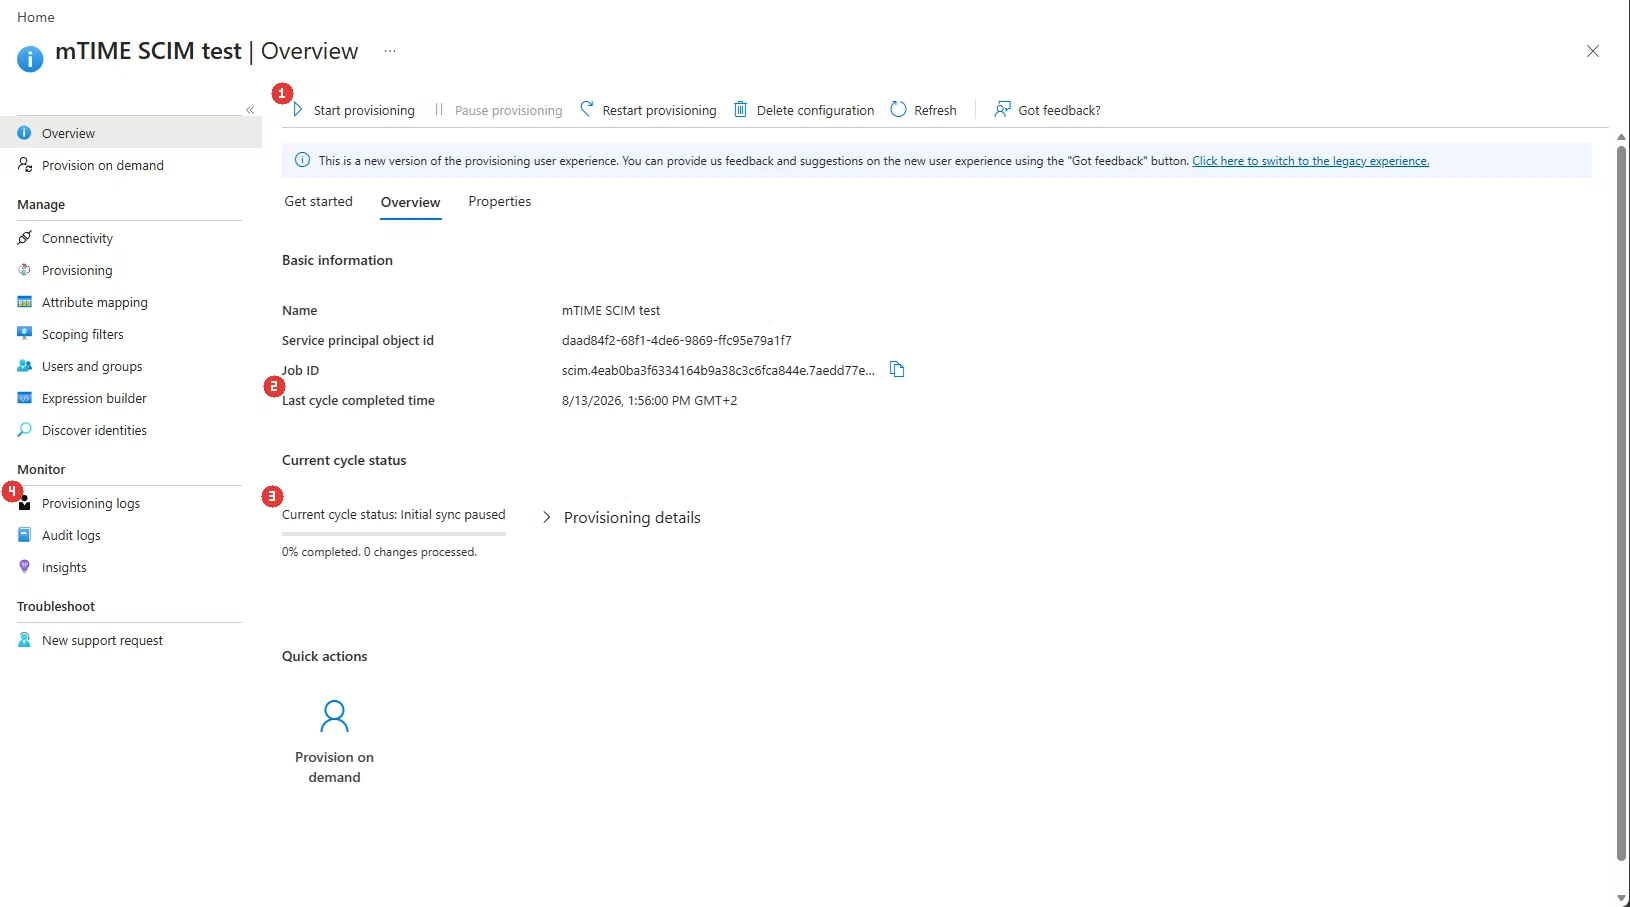Collapse the left navigation menu
1630x907 pixels.
click(250, 110)
